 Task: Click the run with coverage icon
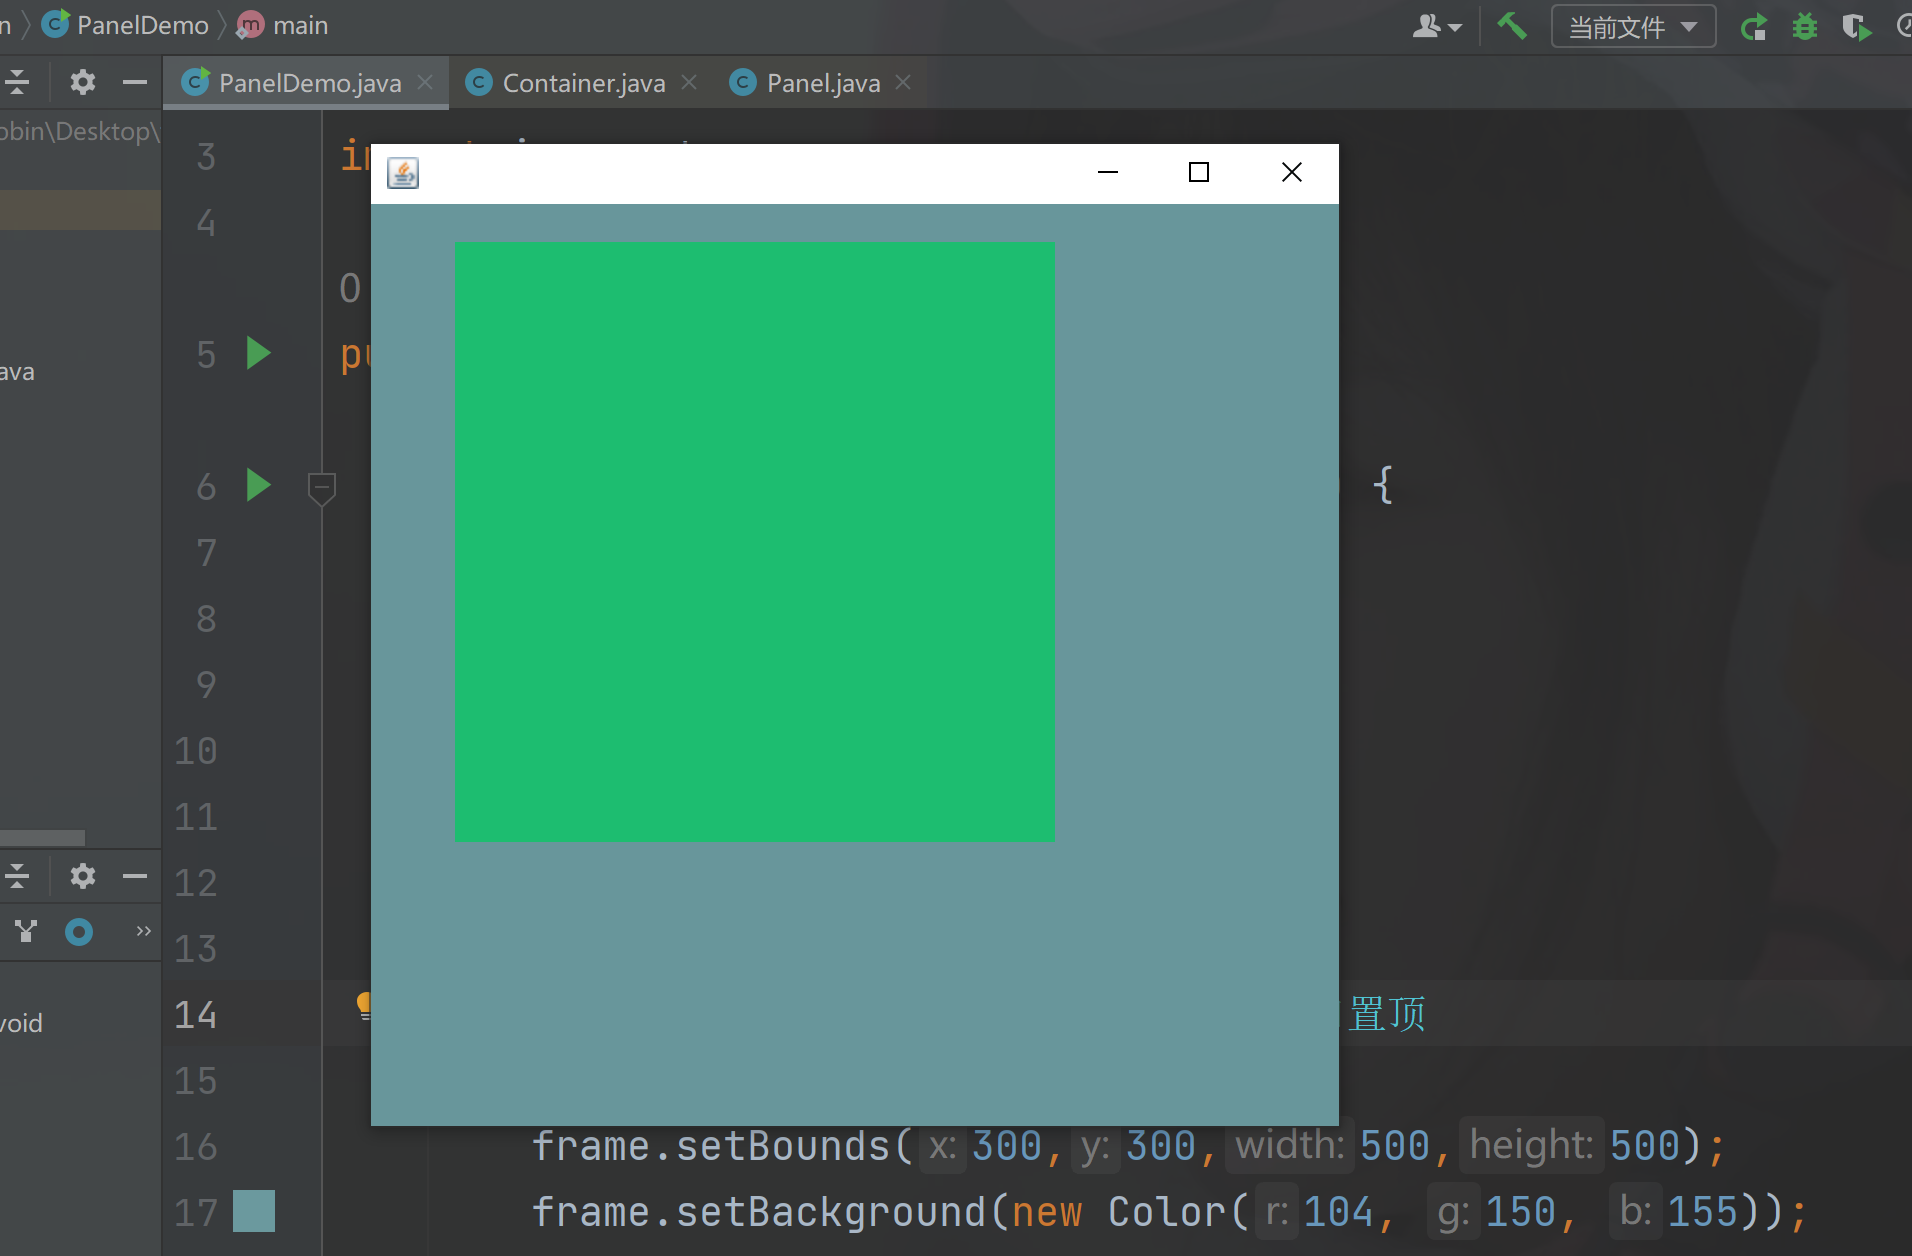pos(1856,26)
